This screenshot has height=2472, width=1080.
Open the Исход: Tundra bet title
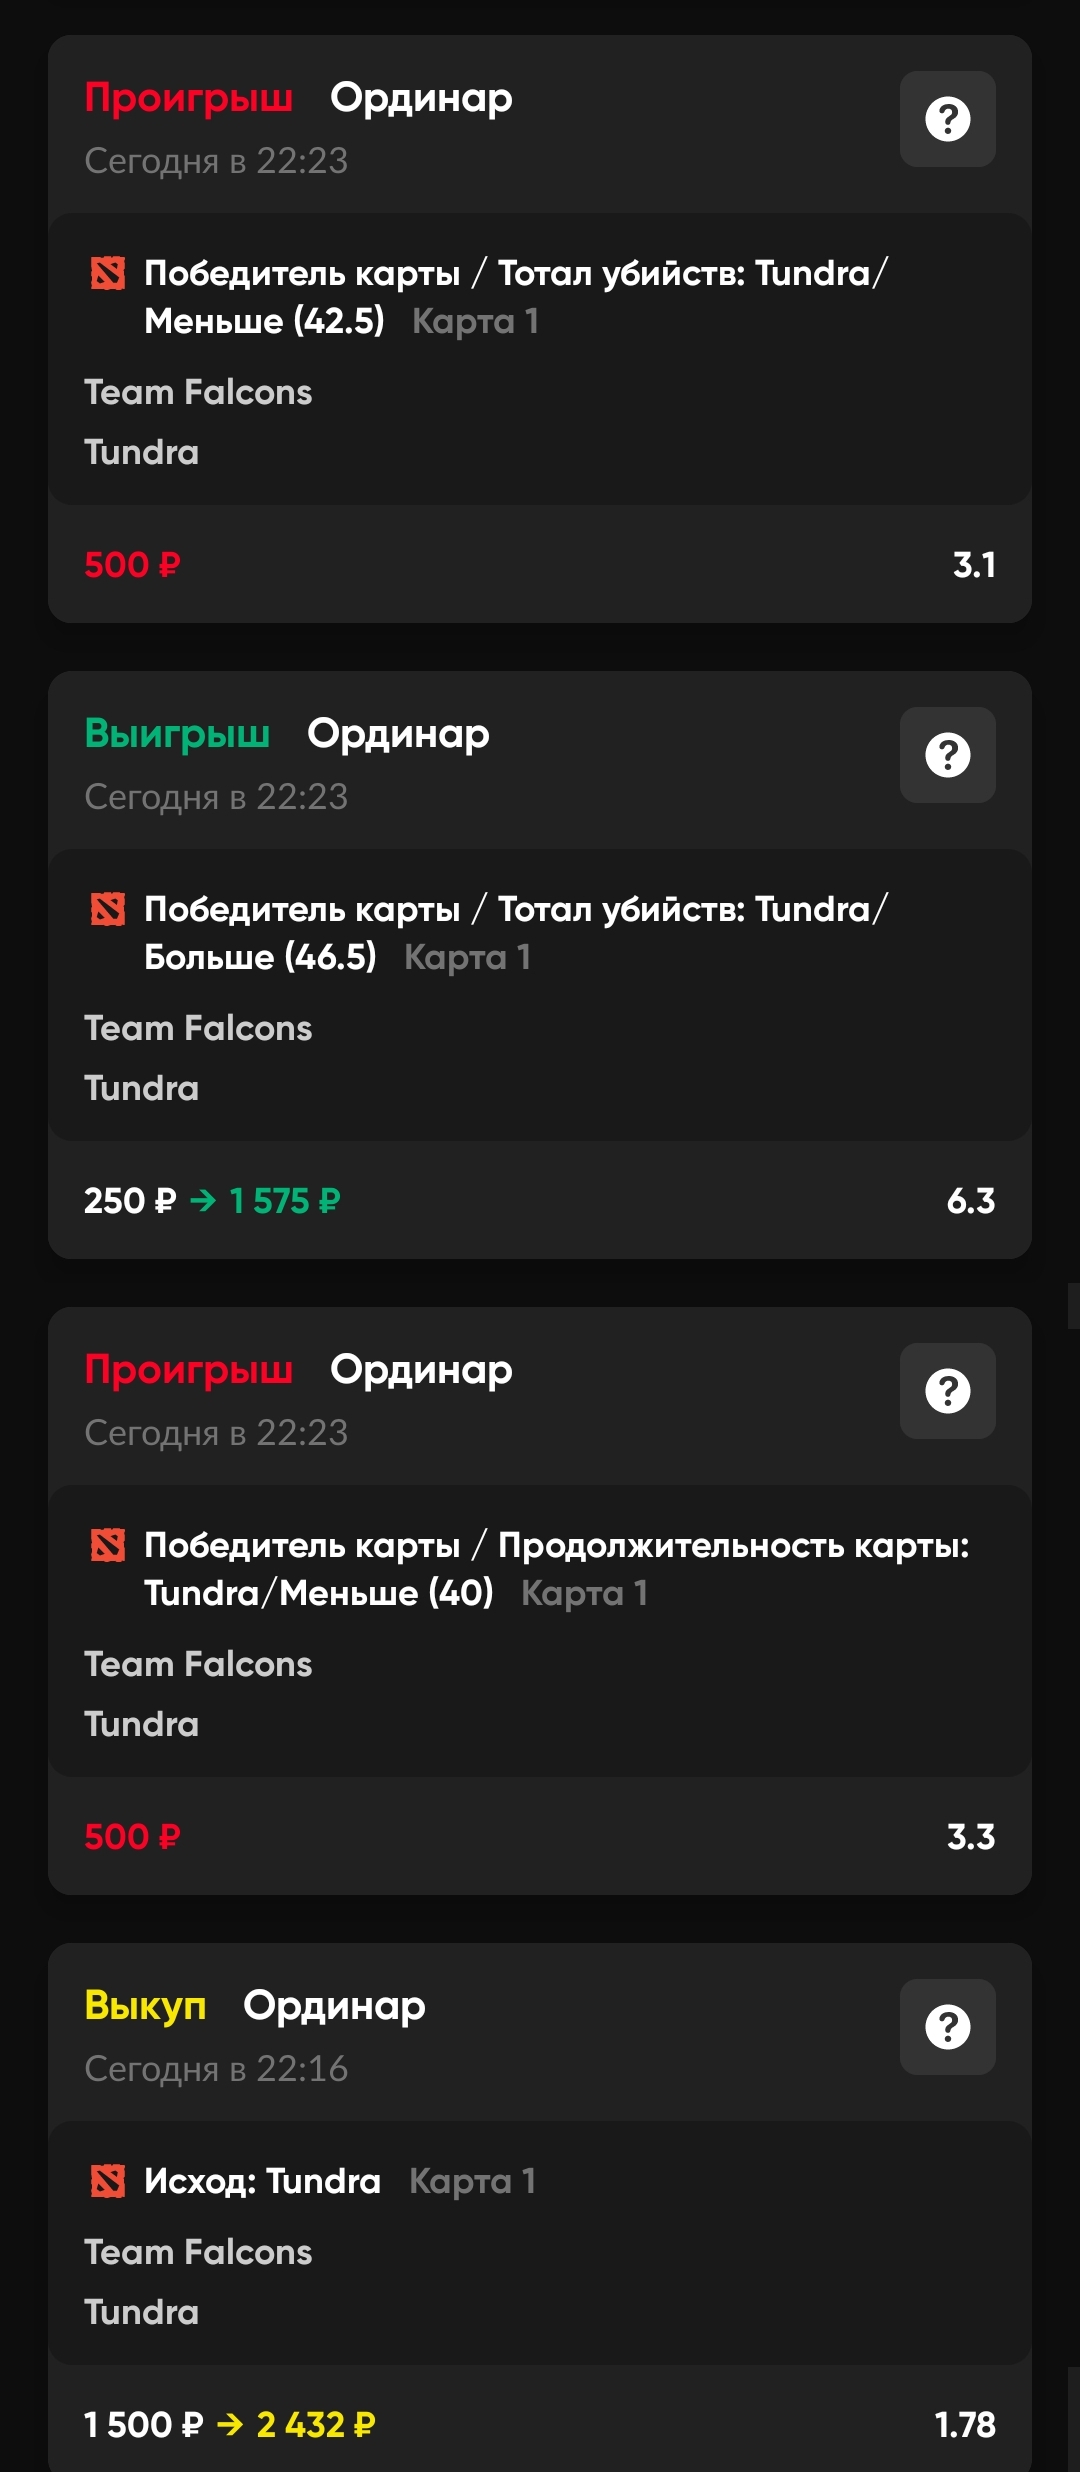(262, 2181)
